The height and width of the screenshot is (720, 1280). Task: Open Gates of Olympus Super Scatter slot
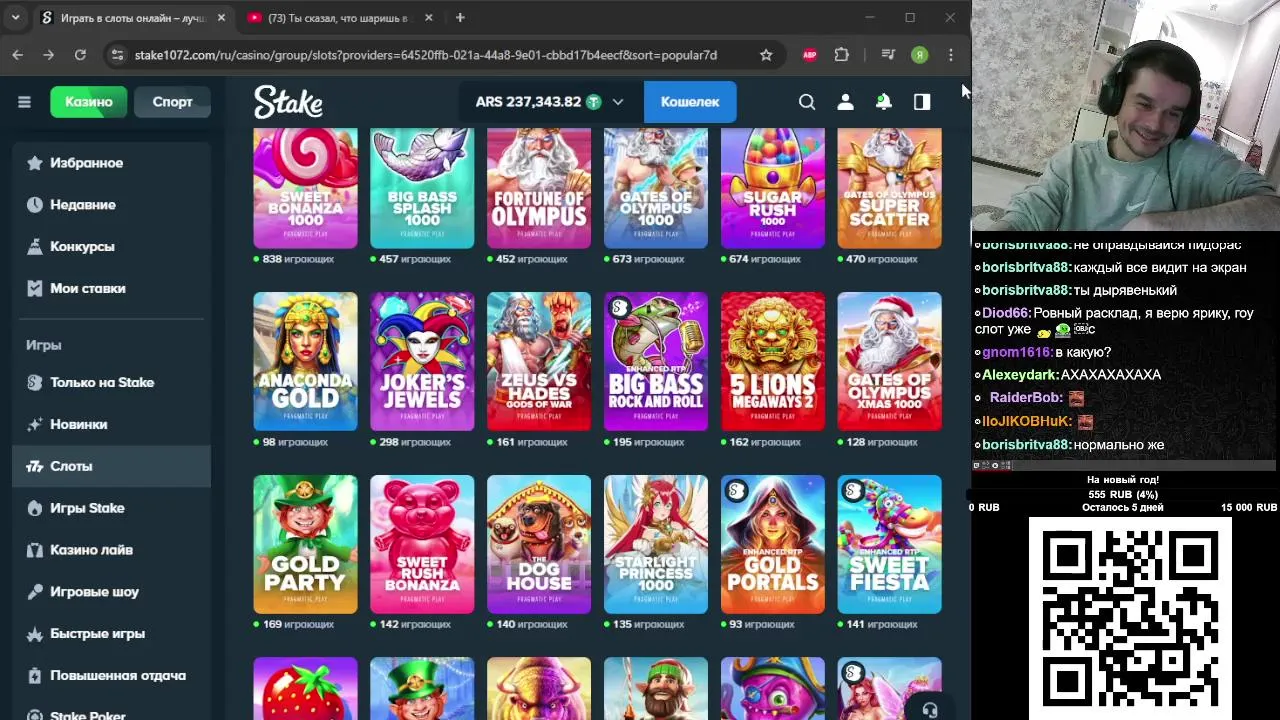[x=889, y=188]
